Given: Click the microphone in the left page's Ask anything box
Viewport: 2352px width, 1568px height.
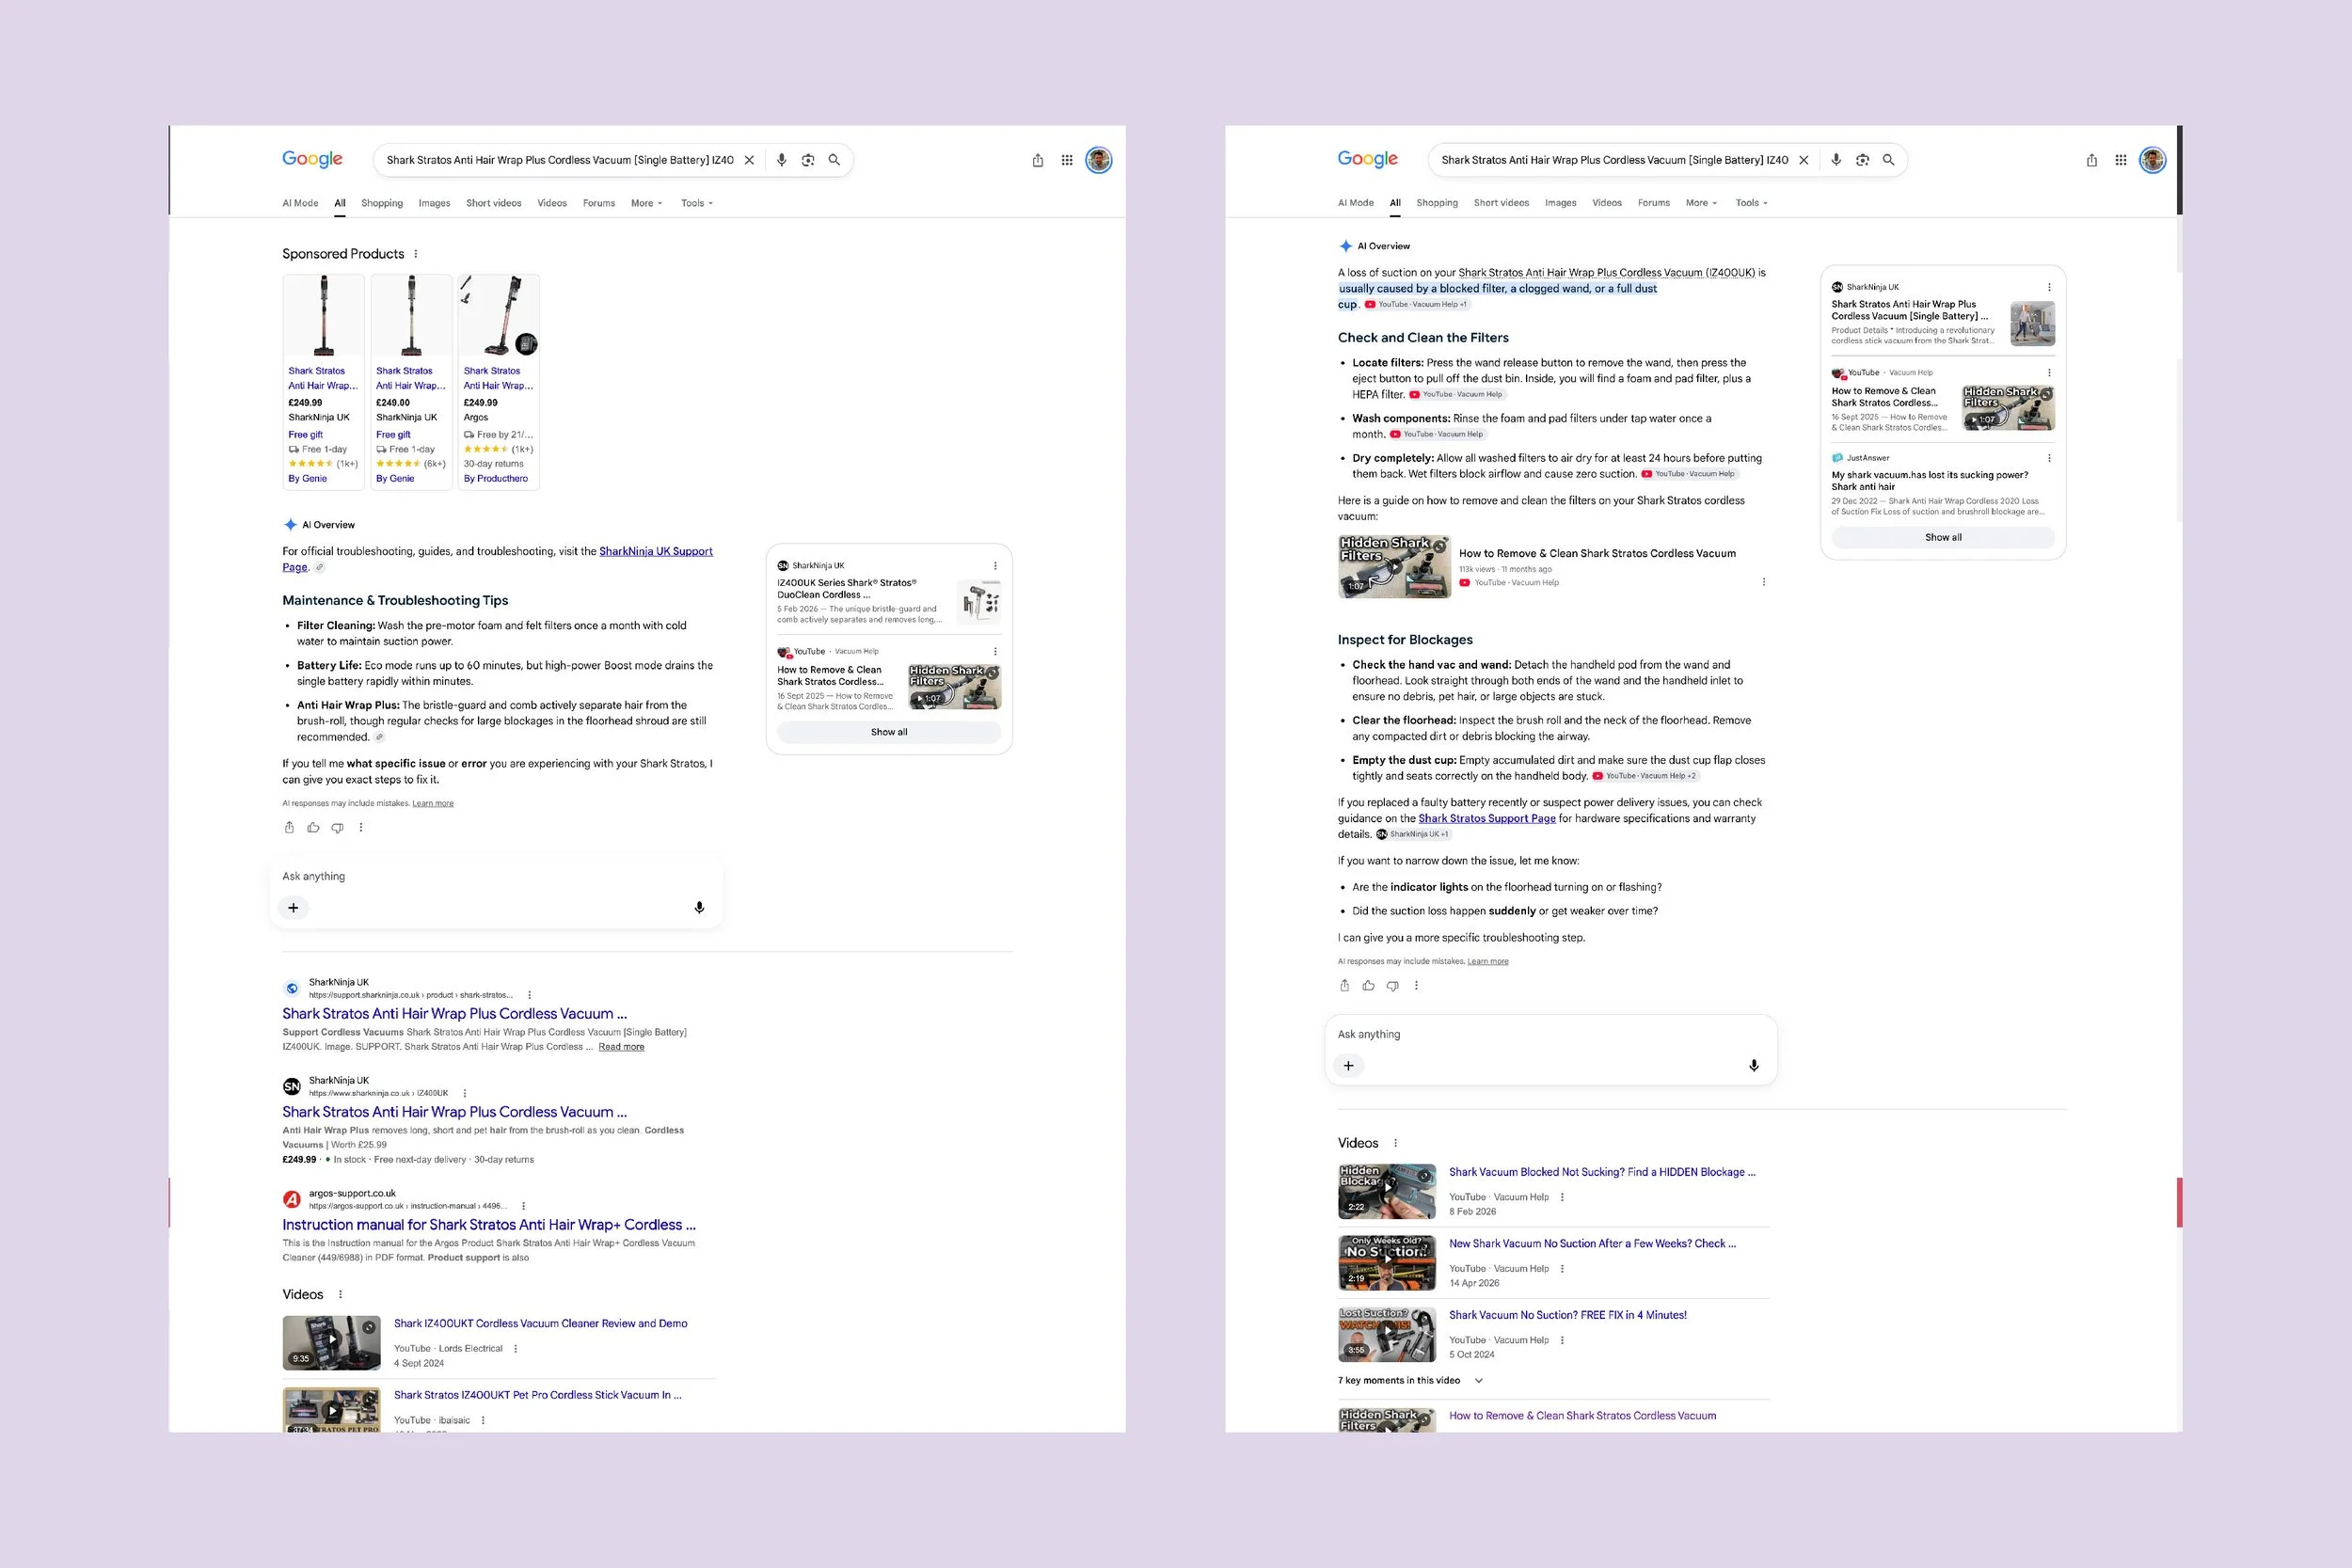Looking at the screenshot, I should click(x=700, y=908).
